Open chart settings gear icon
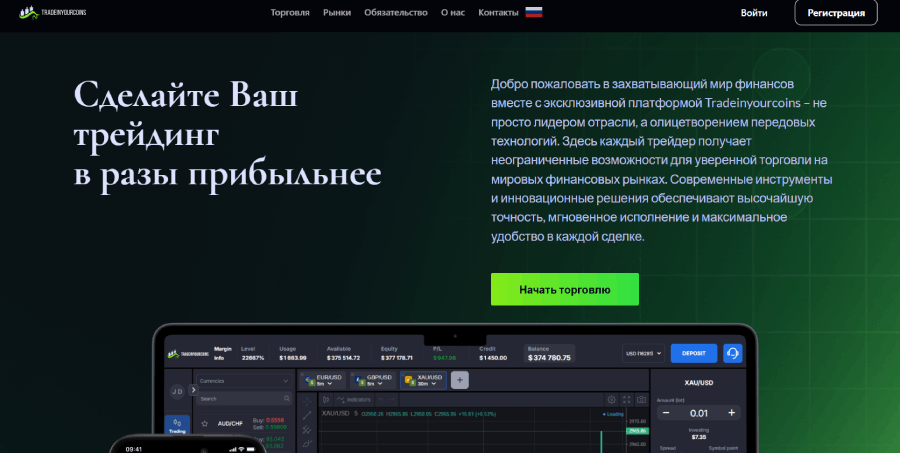 [x=612, y=400]
